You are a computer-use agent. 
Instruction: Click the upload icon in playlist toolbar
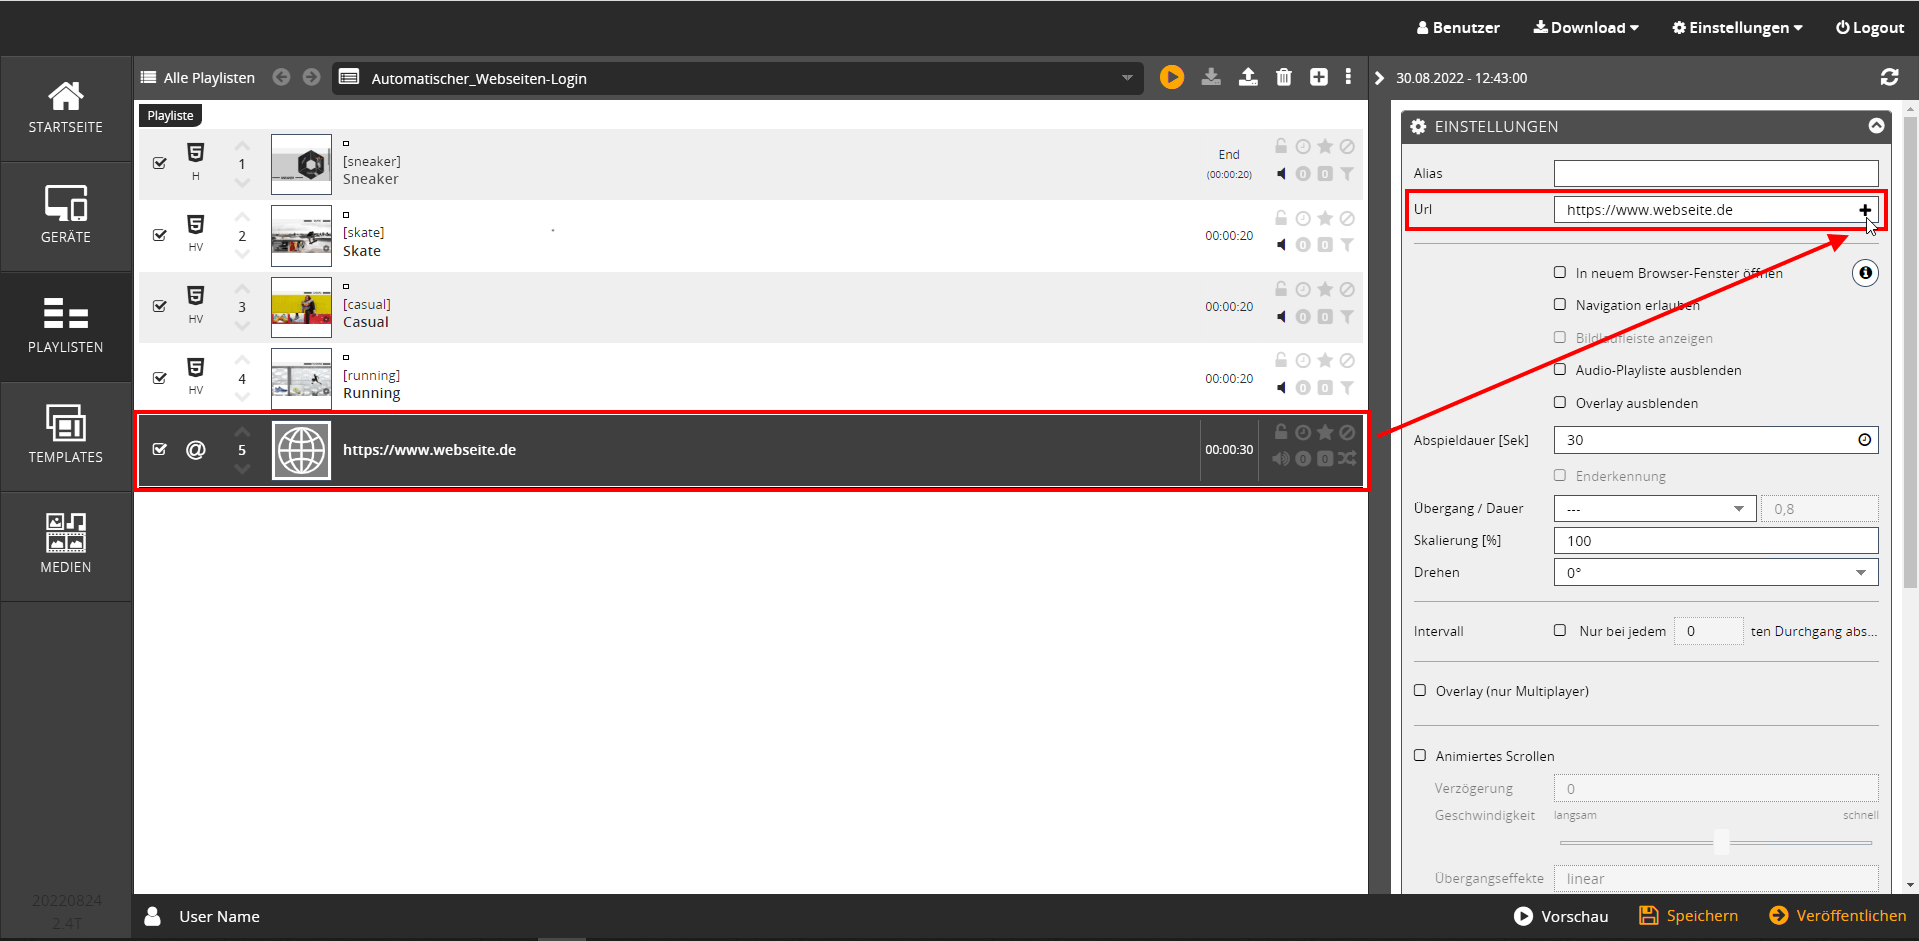(1248, 77)
